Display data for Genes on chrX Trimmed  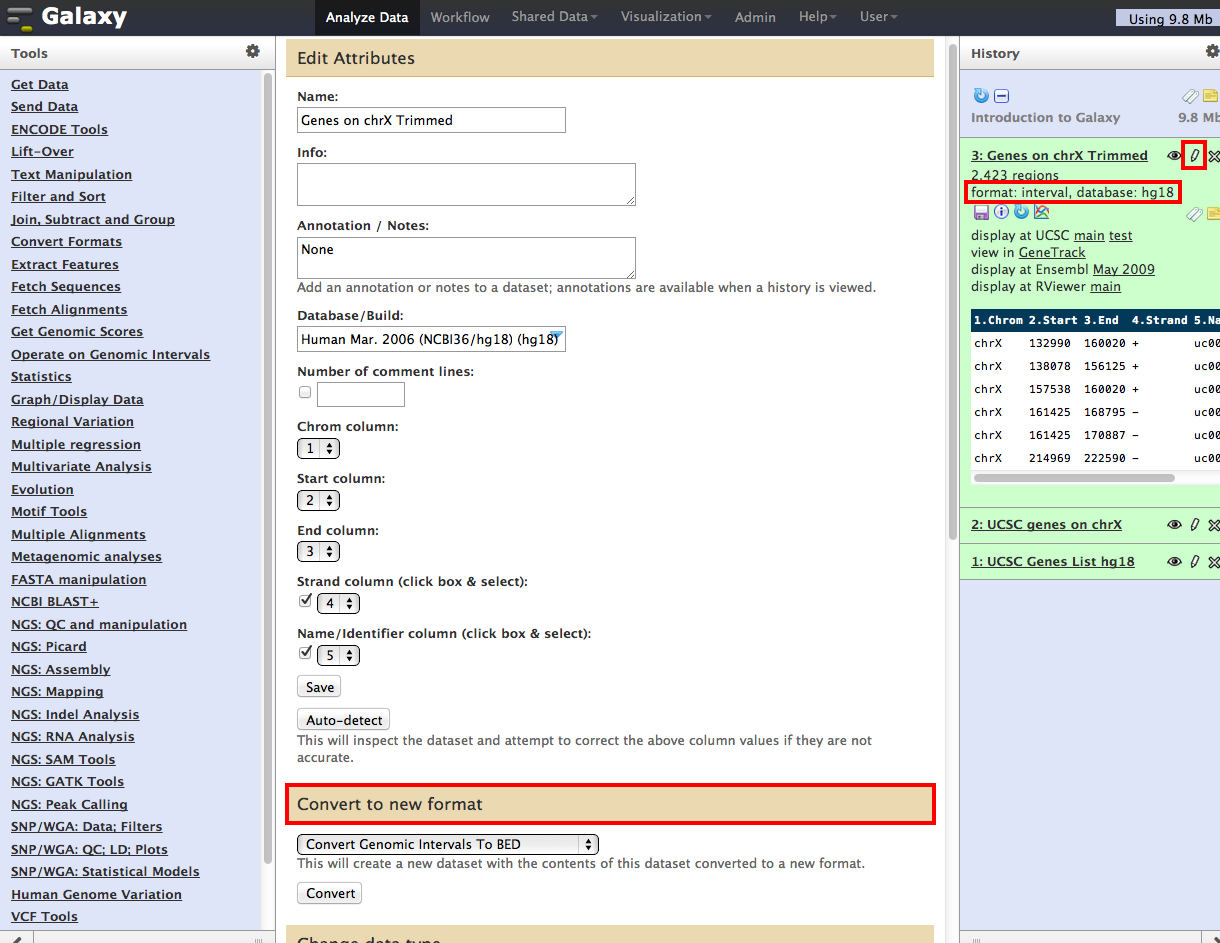point(1174,156)
